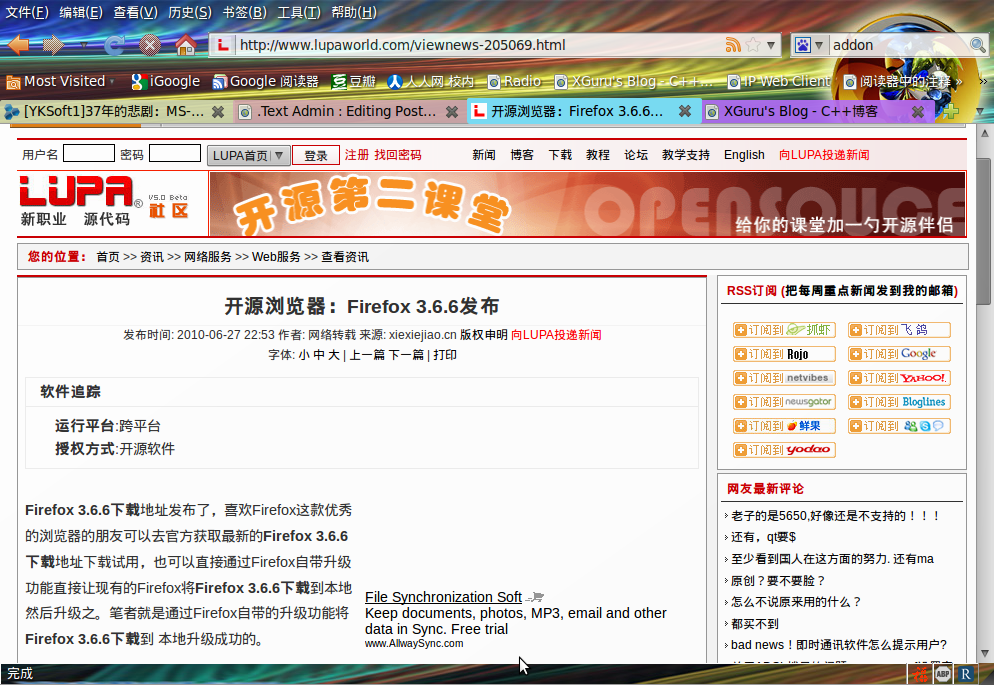Close the .Text Admin tab
The width and height of the screenshot is (994, 685).
tap(451, 112)
